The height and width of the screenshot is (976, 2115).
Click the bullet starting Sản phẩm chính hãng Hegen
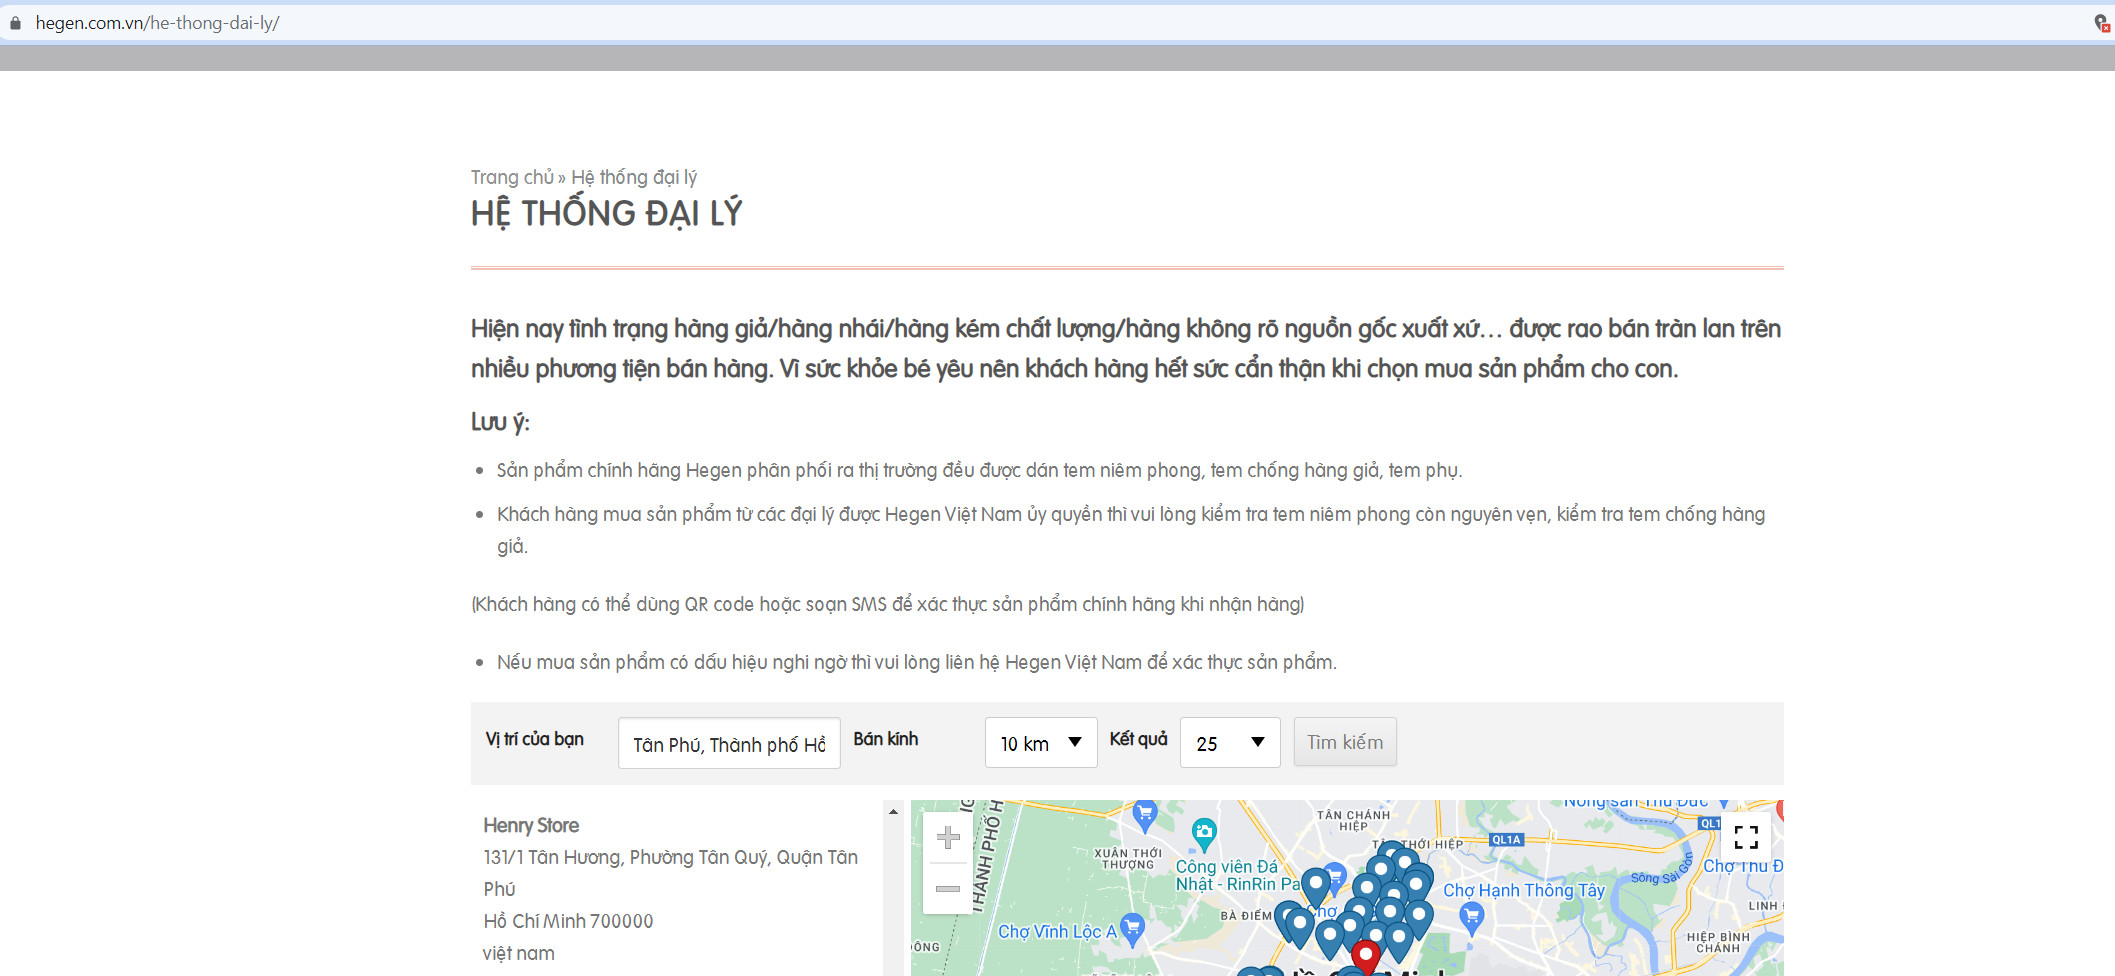[979, 470]
